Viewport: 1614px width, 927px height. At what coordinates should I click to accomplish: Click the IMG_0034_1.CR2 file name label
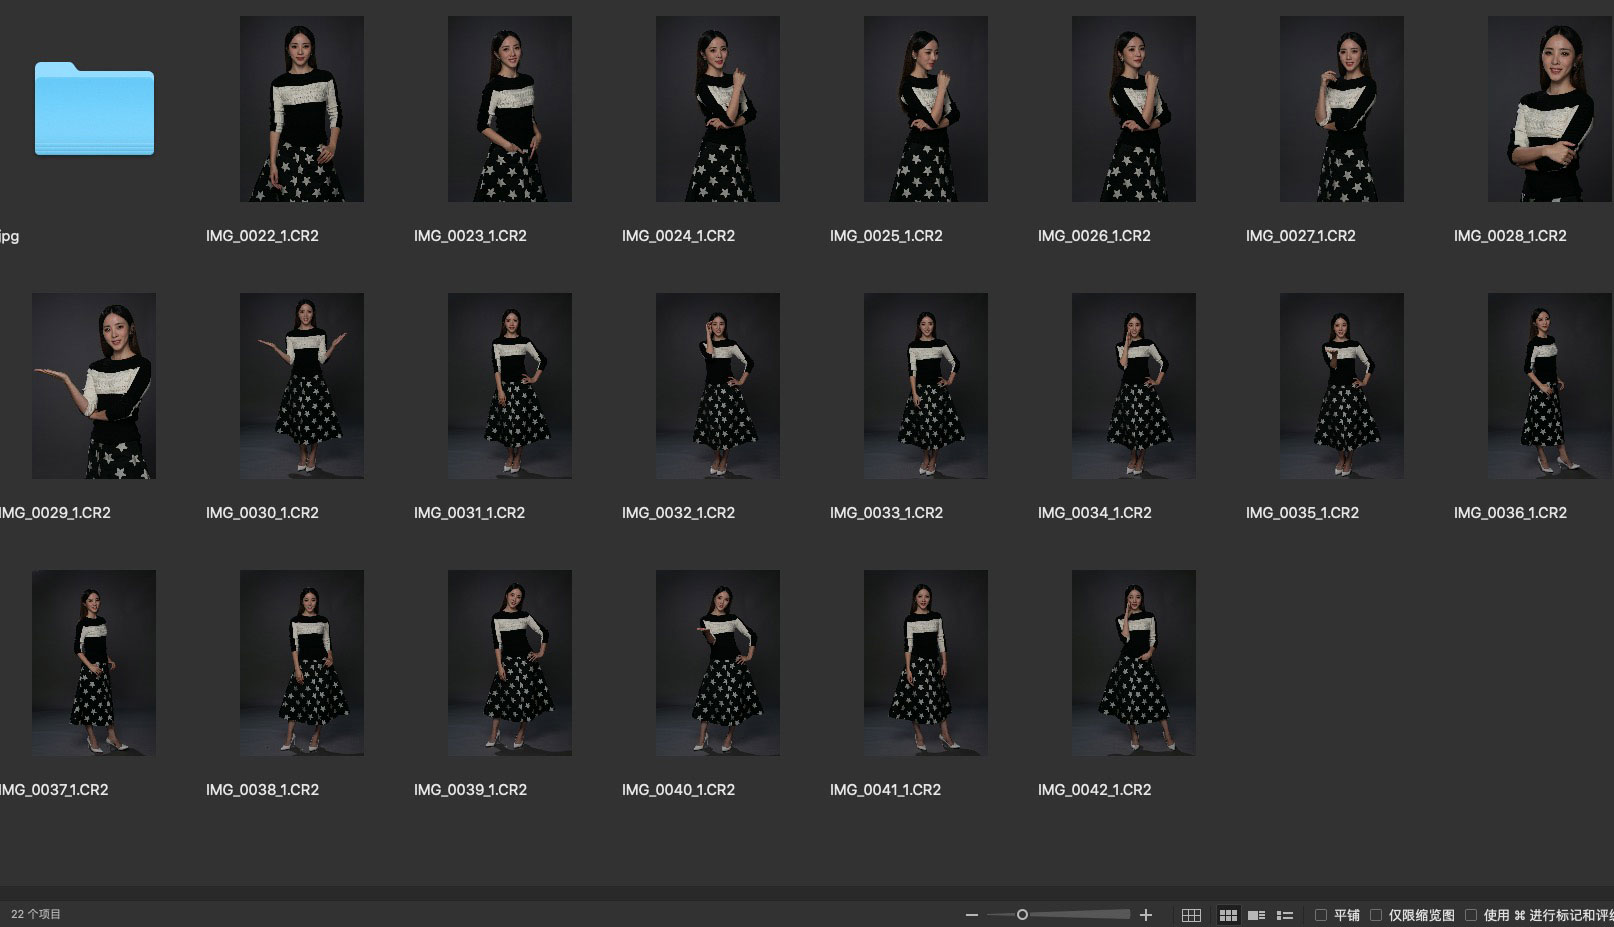tap(1094, 513)
